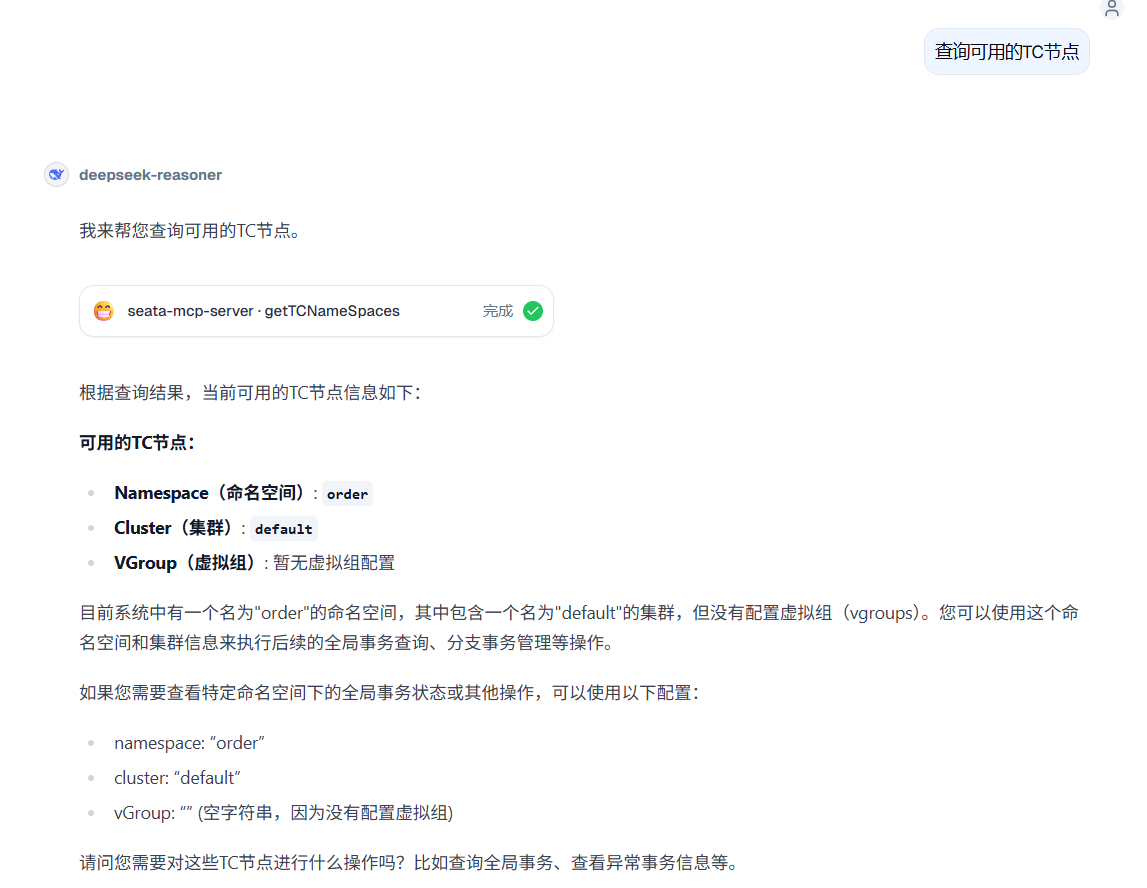Click the Cluster（集群）bold label

tap(176, 528)
